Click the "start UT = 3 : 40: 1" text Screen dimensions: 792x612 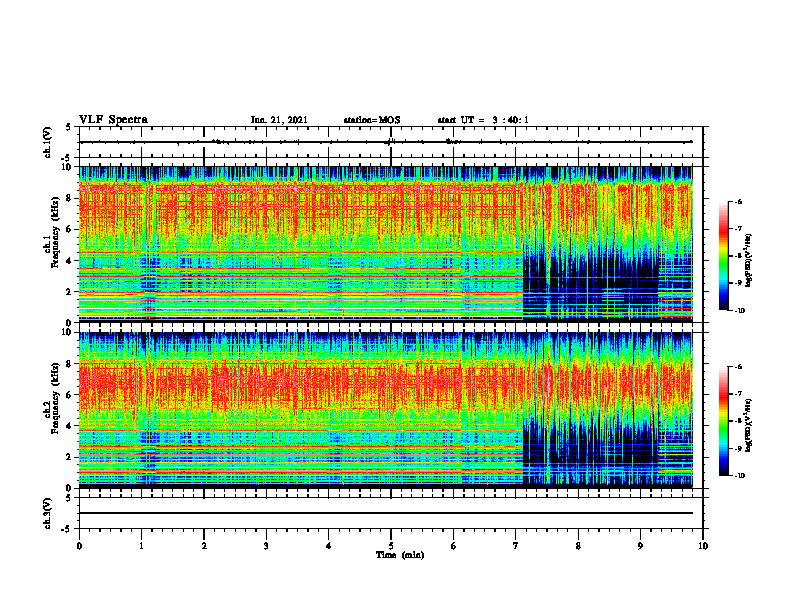pyautogui.click(x=483, y=120)
